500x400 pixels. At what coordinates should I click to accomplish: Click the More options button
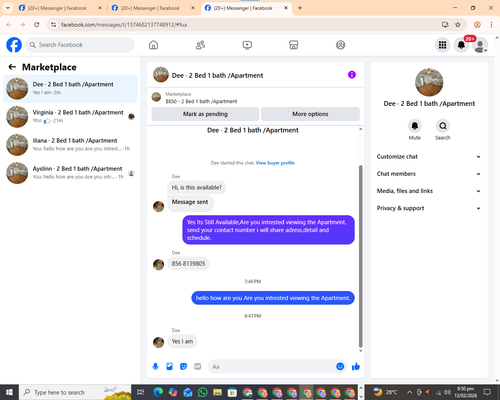(x=310, y=114)
